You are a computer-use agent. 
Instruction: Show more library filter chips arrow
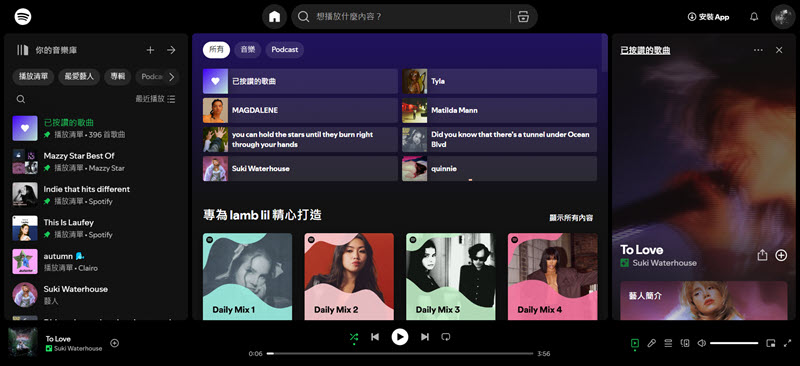click(x=171, y=77)
